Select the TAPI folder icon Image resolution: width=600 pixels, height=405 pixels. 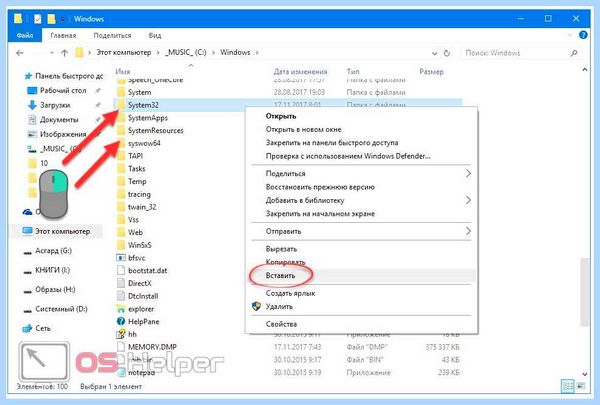pyautogui.click(x=121, y=156)
